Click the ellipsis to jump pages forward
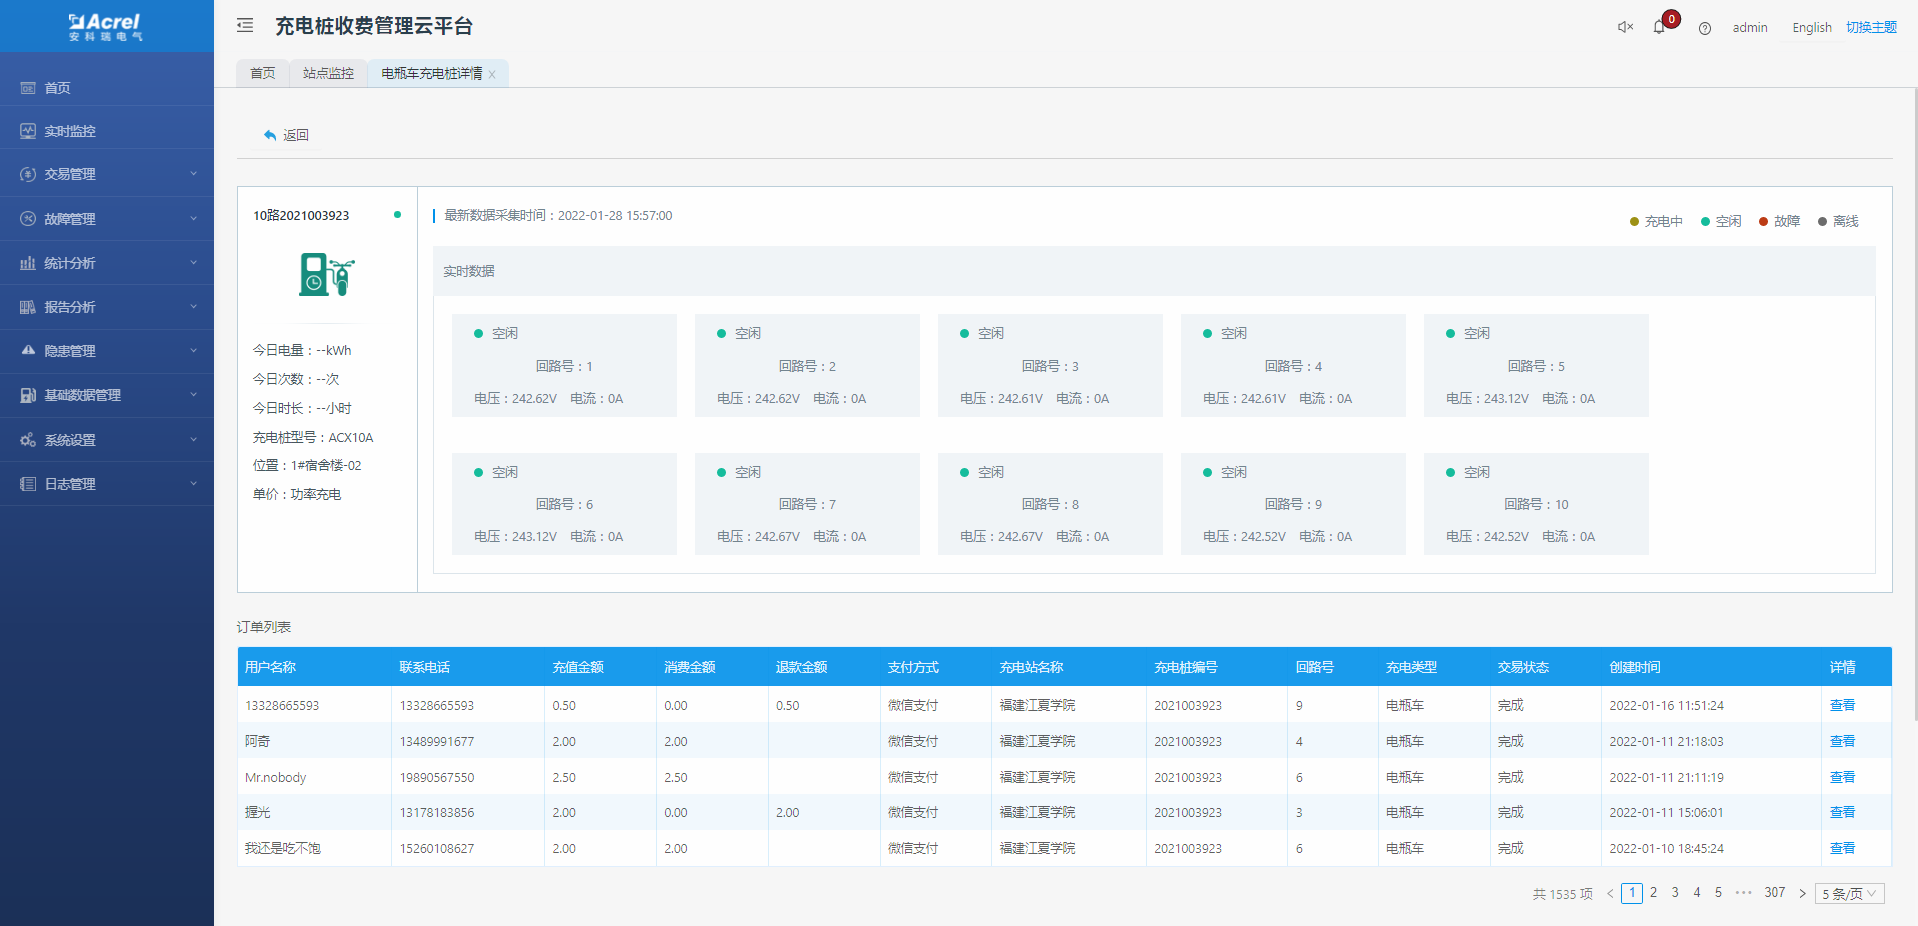 pos(1744,893)
